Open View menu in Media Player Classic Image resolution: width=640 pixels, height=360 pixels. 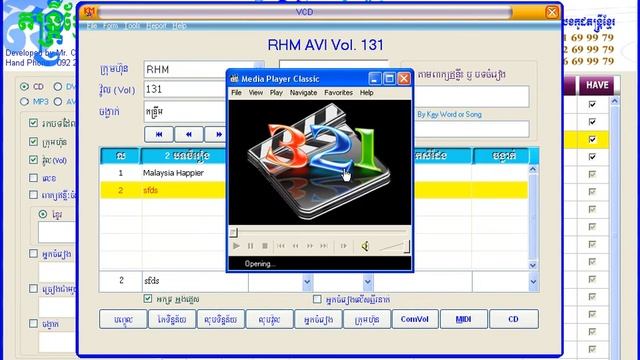tap(256, 93)
